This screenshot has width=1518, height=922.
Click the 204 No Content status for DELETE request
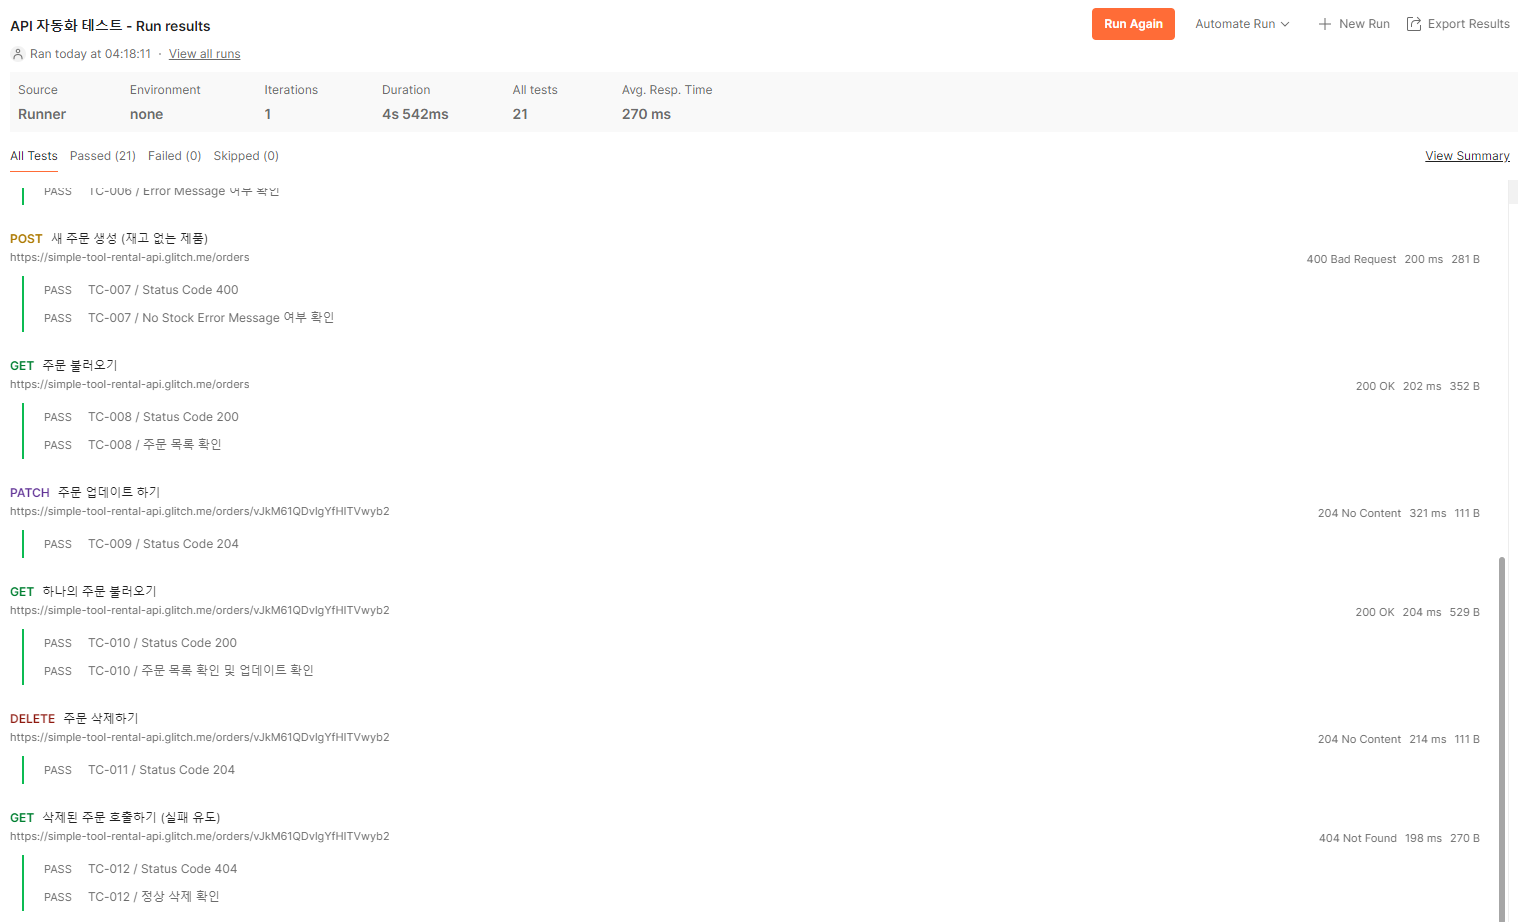tap(1359, 739)
